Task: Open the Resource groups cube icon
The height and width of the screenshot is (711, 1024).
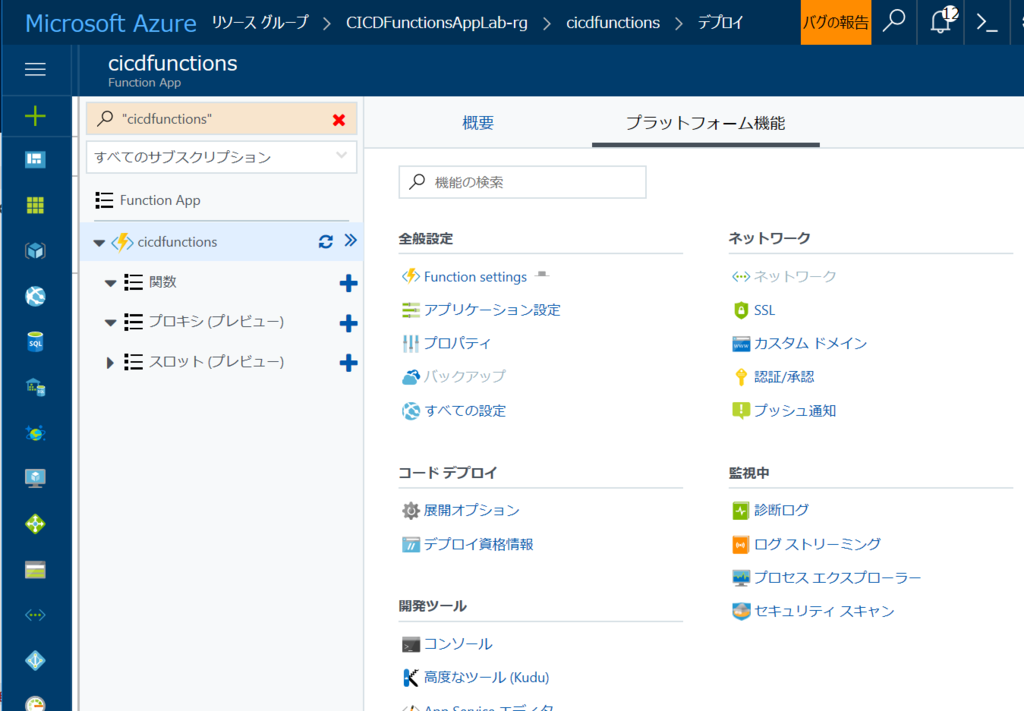Action: point(35,251)
